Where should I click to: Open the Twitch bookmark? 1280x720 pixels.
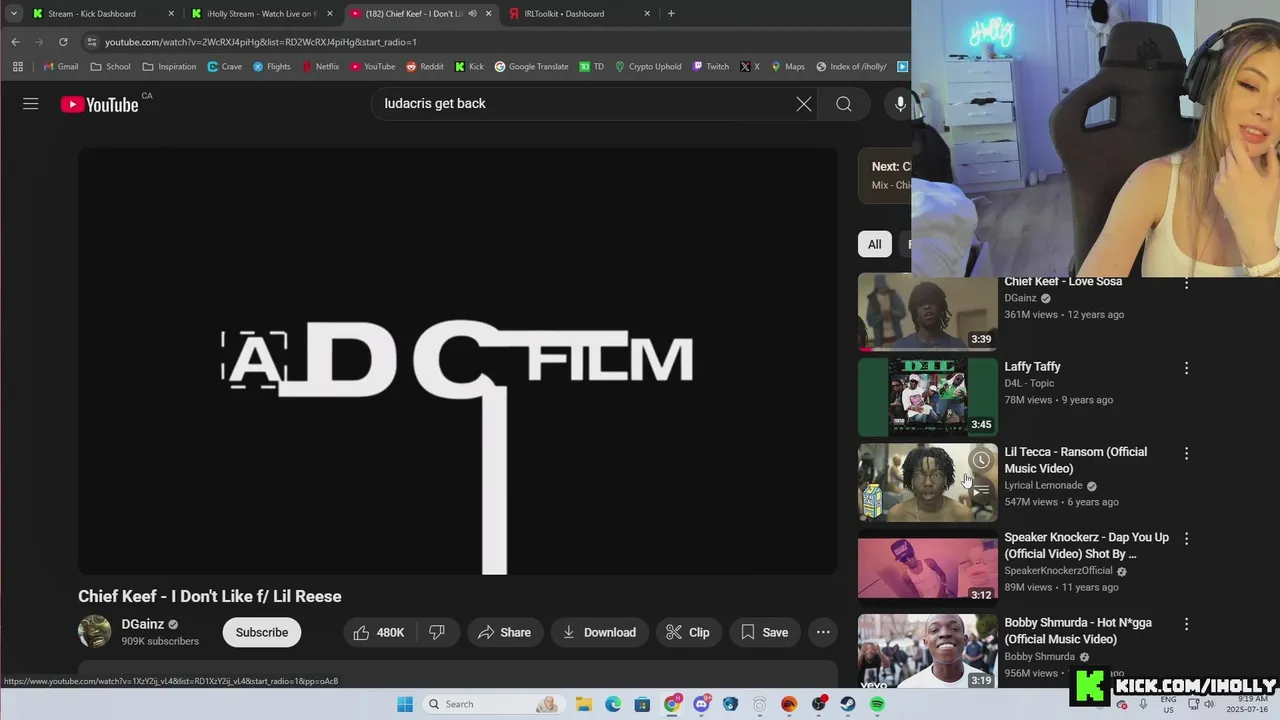click(x=709, y=67)
